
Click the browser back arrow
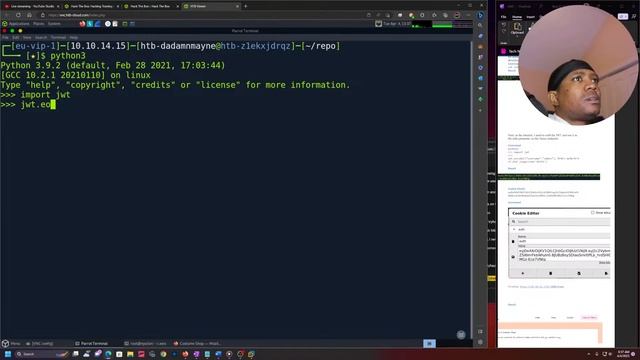click(x=7, y=15)
